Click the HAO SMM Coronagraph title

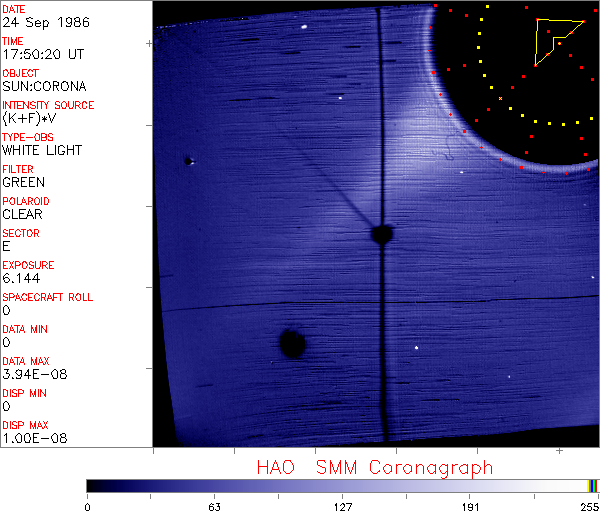(374, 467)
